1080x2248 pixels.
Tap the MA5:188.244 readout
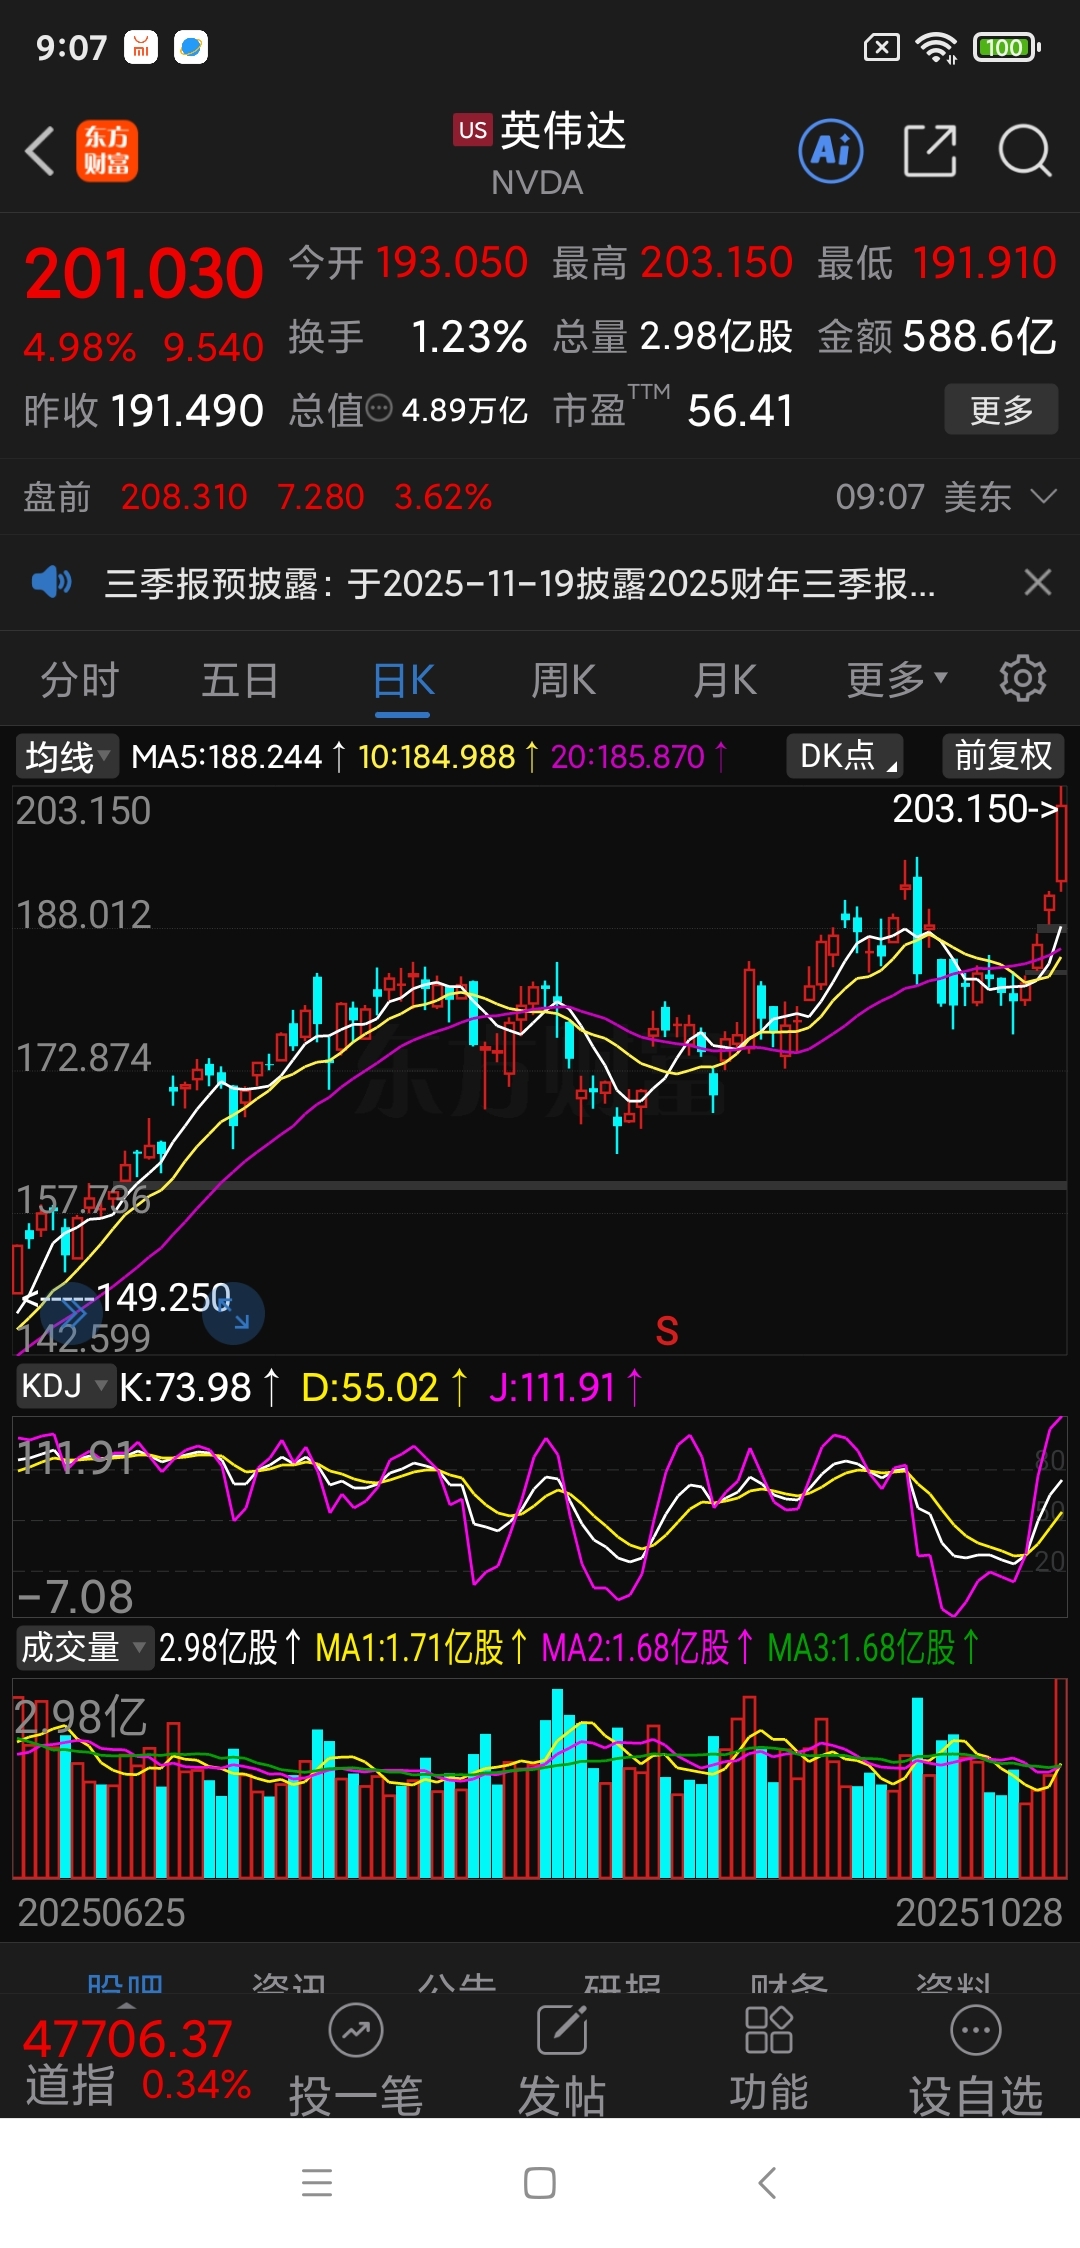(x=239, y=756)
